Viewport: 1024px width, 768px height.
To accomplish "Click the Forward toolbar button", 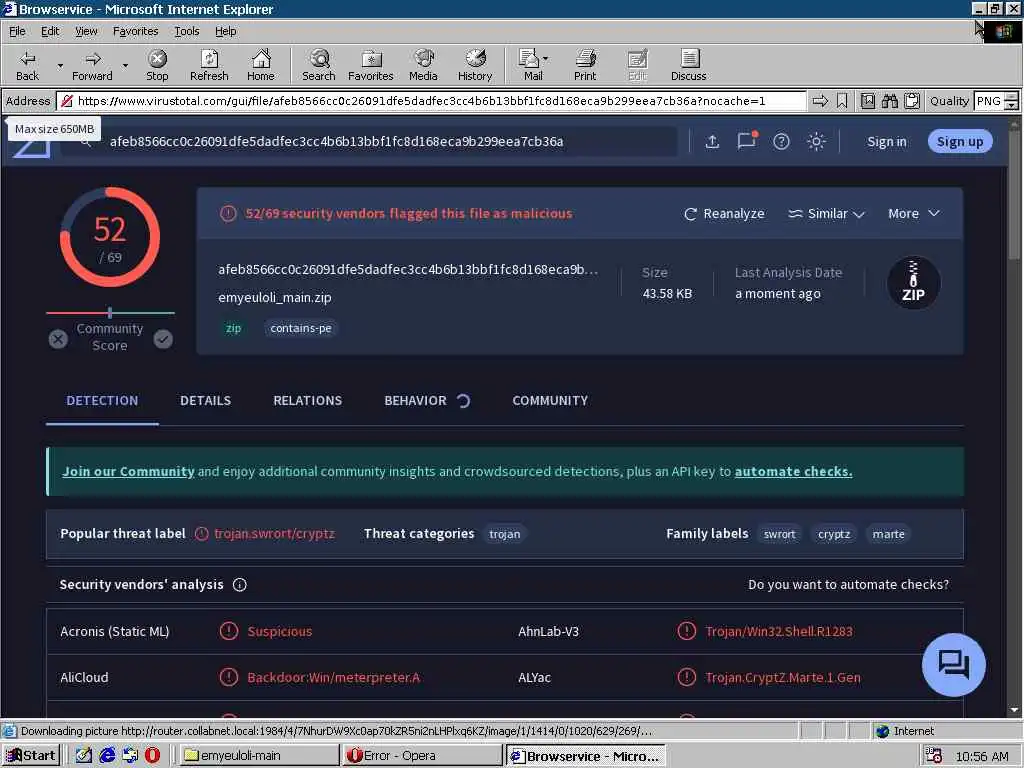I will (92, 65).
